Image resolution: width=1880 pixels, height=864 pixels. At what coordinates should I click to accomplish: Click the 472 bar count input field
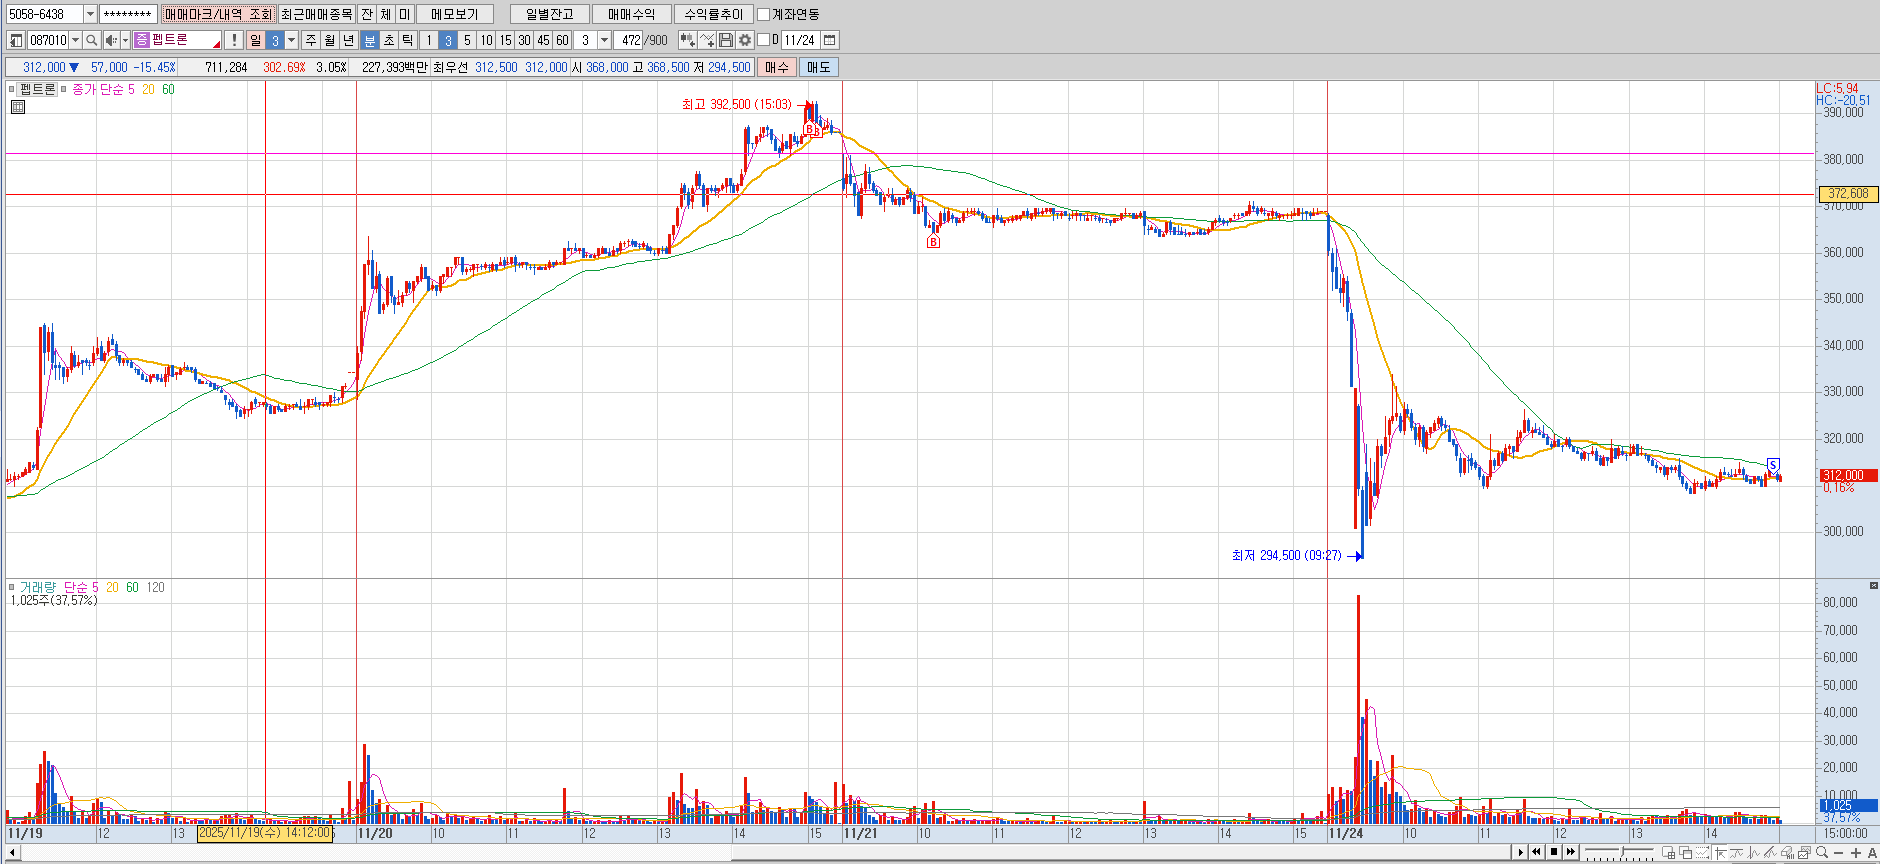628,40
